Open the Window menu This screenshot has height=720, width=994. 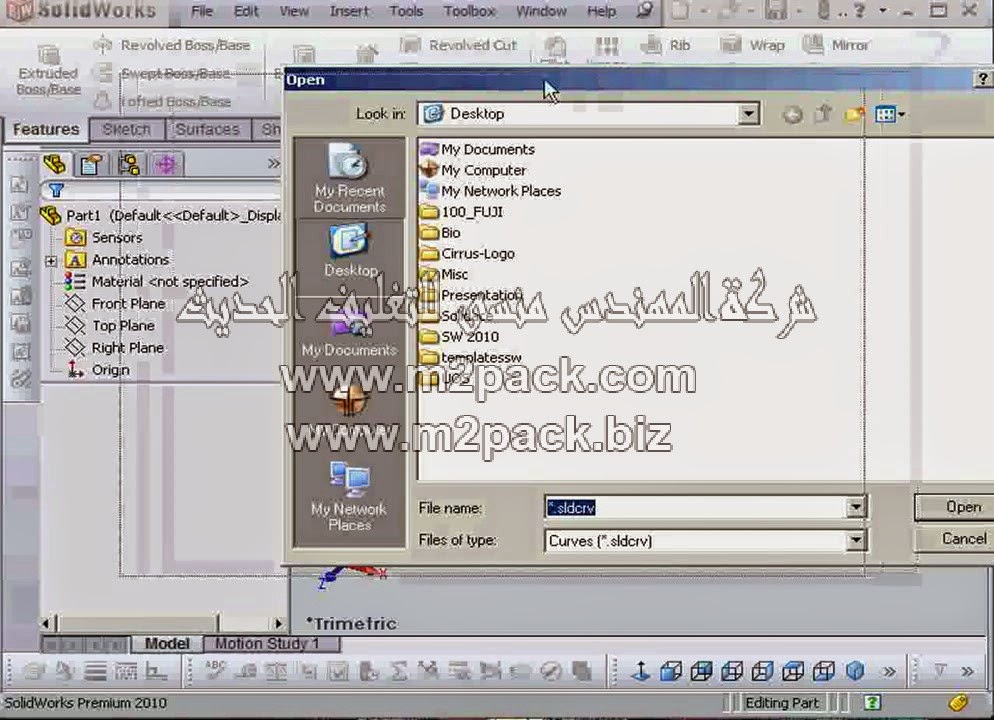tap(541, 11)
